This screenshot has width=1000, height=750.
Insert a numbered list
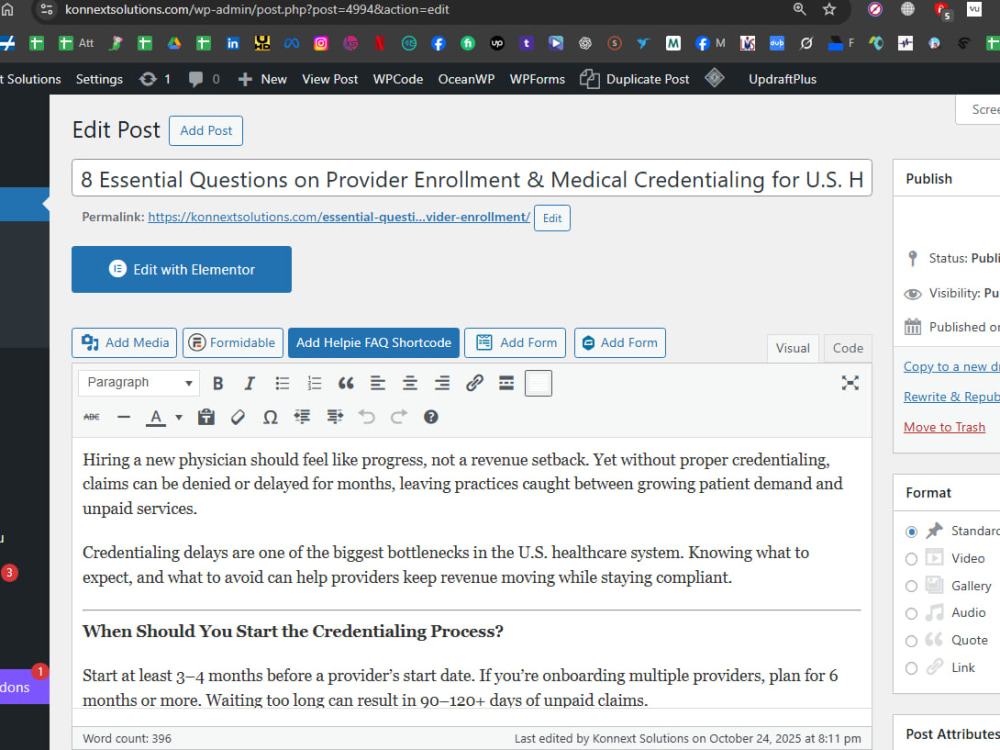tap(314, 383)
